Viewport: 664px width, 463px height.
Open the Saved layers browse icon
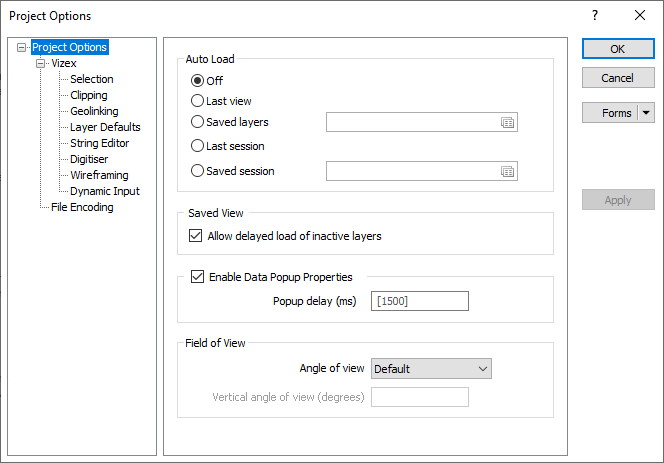pos(507,123)
